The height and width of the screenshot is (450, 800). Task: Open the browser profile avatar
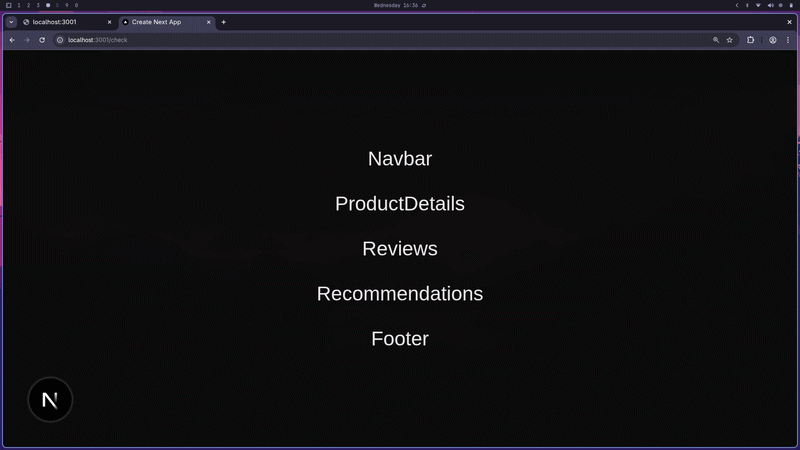tap(773, 40)
